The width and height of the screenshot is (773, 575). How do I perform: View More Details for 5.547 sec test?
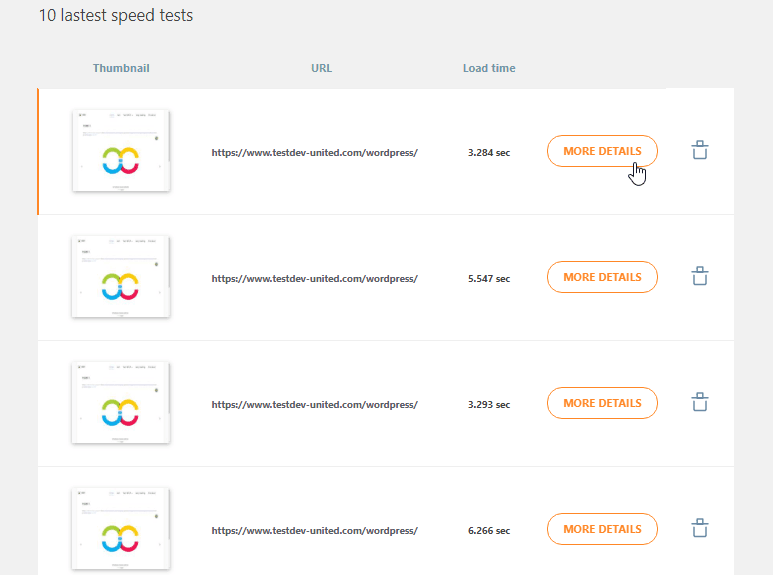602,277
